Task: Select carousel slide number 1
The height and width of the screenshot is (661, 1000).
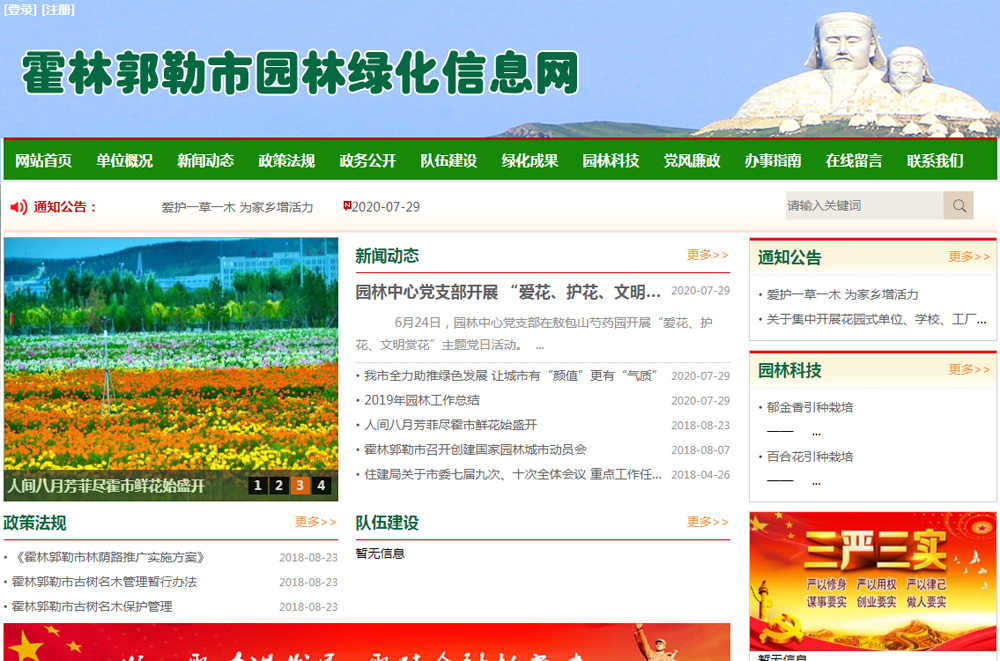Action: 259,484
